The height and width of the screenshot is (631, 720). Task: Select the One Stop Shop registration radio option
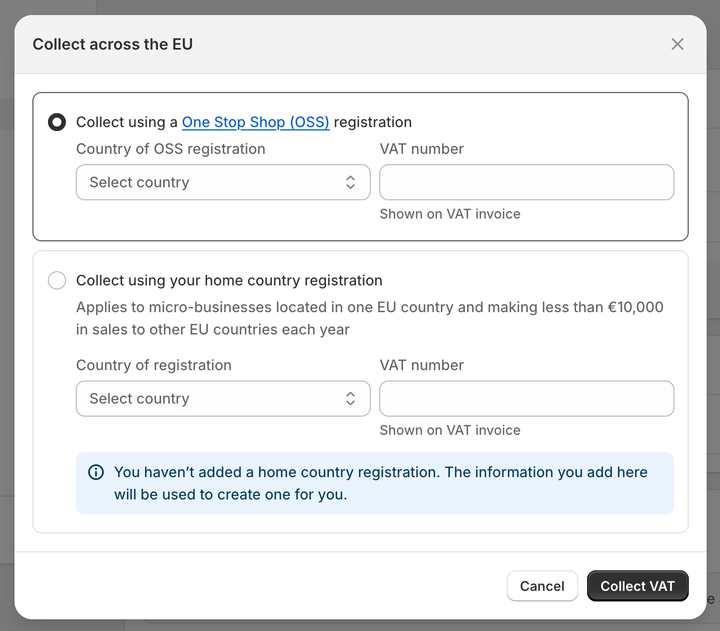[x=57, y=122]
